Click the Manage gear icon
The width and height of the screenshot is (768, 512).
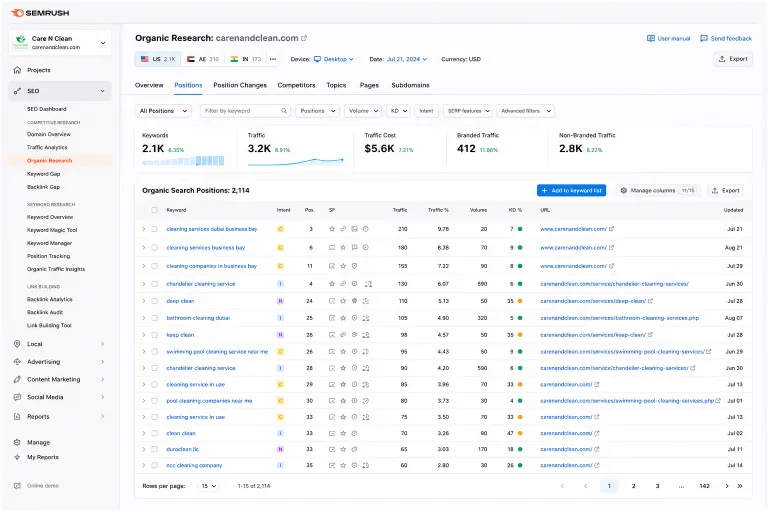[x=17, y=442]
